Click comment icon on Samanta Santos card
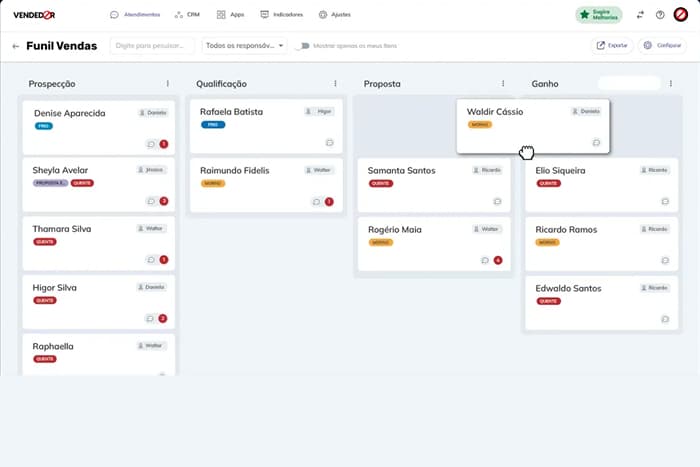Viewport: 700px width, 467px height. click(497, 201)
